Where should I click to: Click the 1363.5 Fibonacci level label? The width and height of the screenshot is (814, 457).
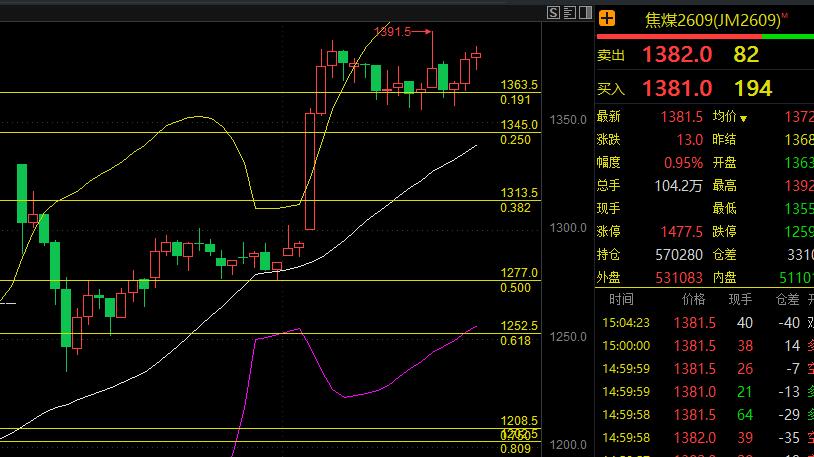[519, 85]
